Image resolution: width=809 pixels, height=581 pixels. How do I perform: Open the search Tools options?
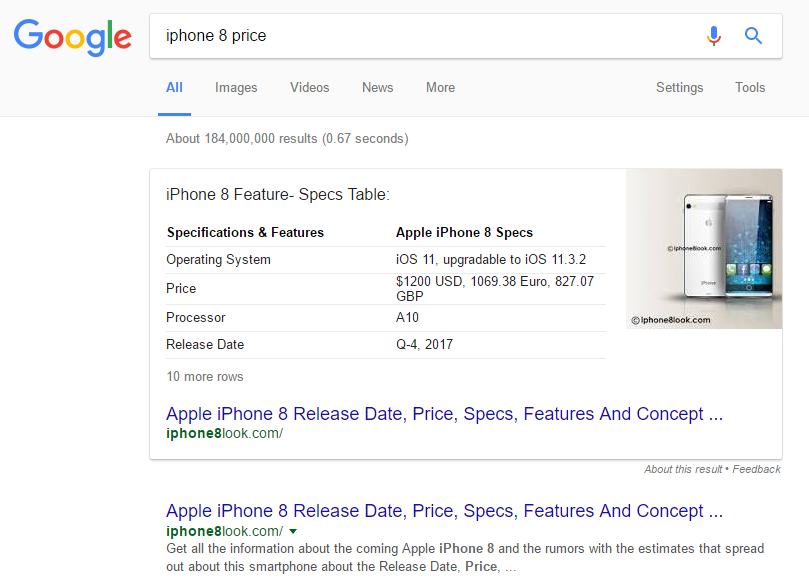(x=750, y=88)
